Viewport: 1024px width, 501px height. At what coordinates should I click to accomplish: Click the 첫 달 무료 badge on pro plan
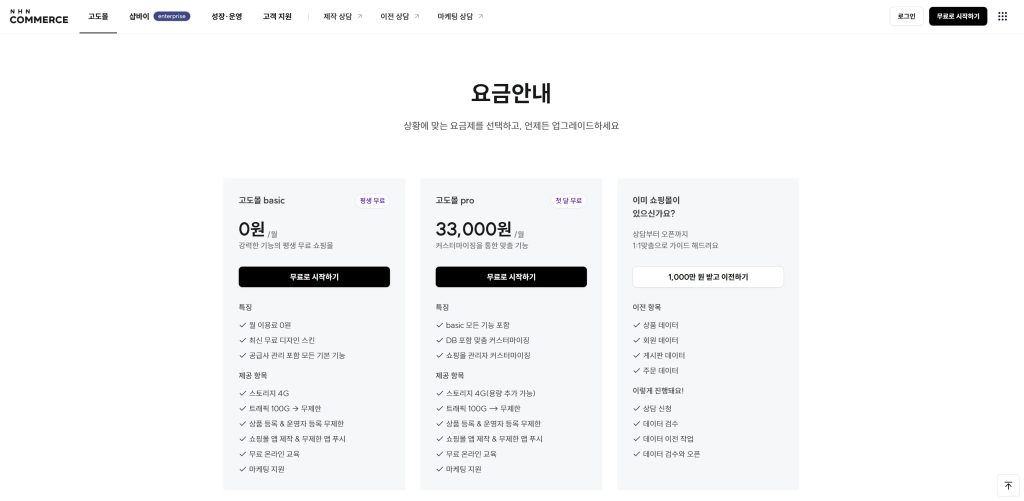(568, 201)
